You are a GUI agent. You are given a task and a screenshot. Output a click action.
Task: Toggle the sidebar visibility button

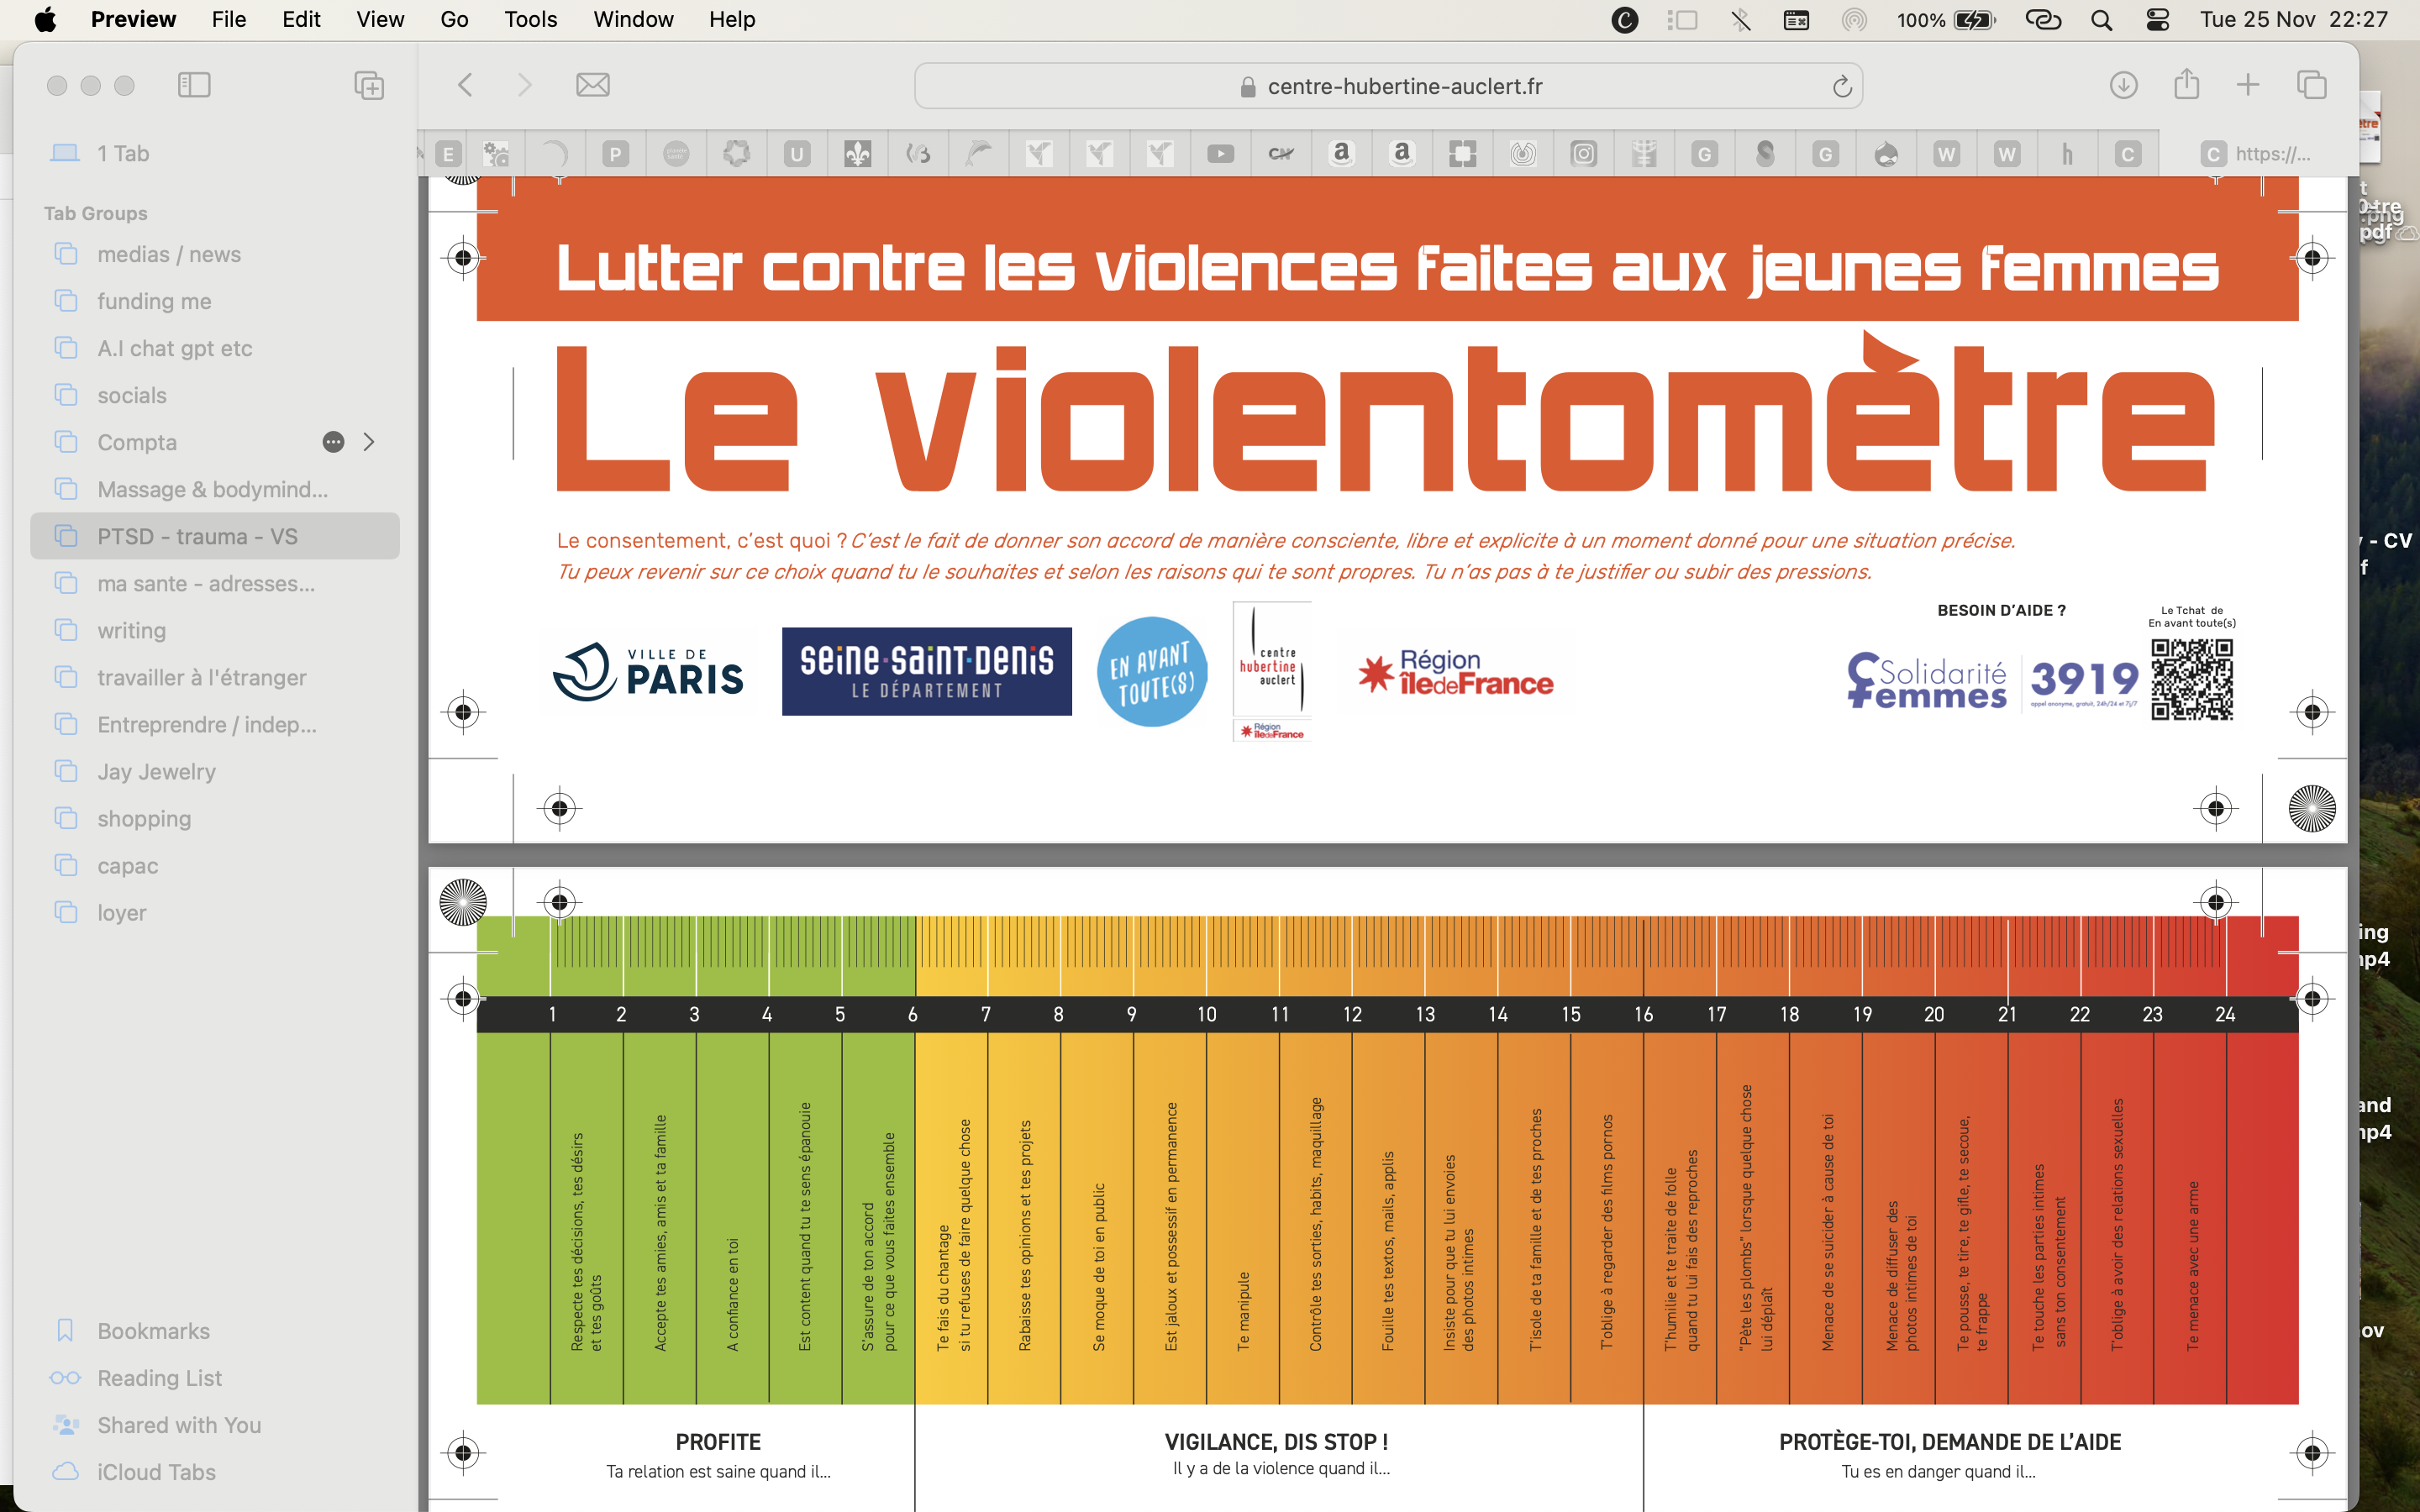tap(194, 85)
